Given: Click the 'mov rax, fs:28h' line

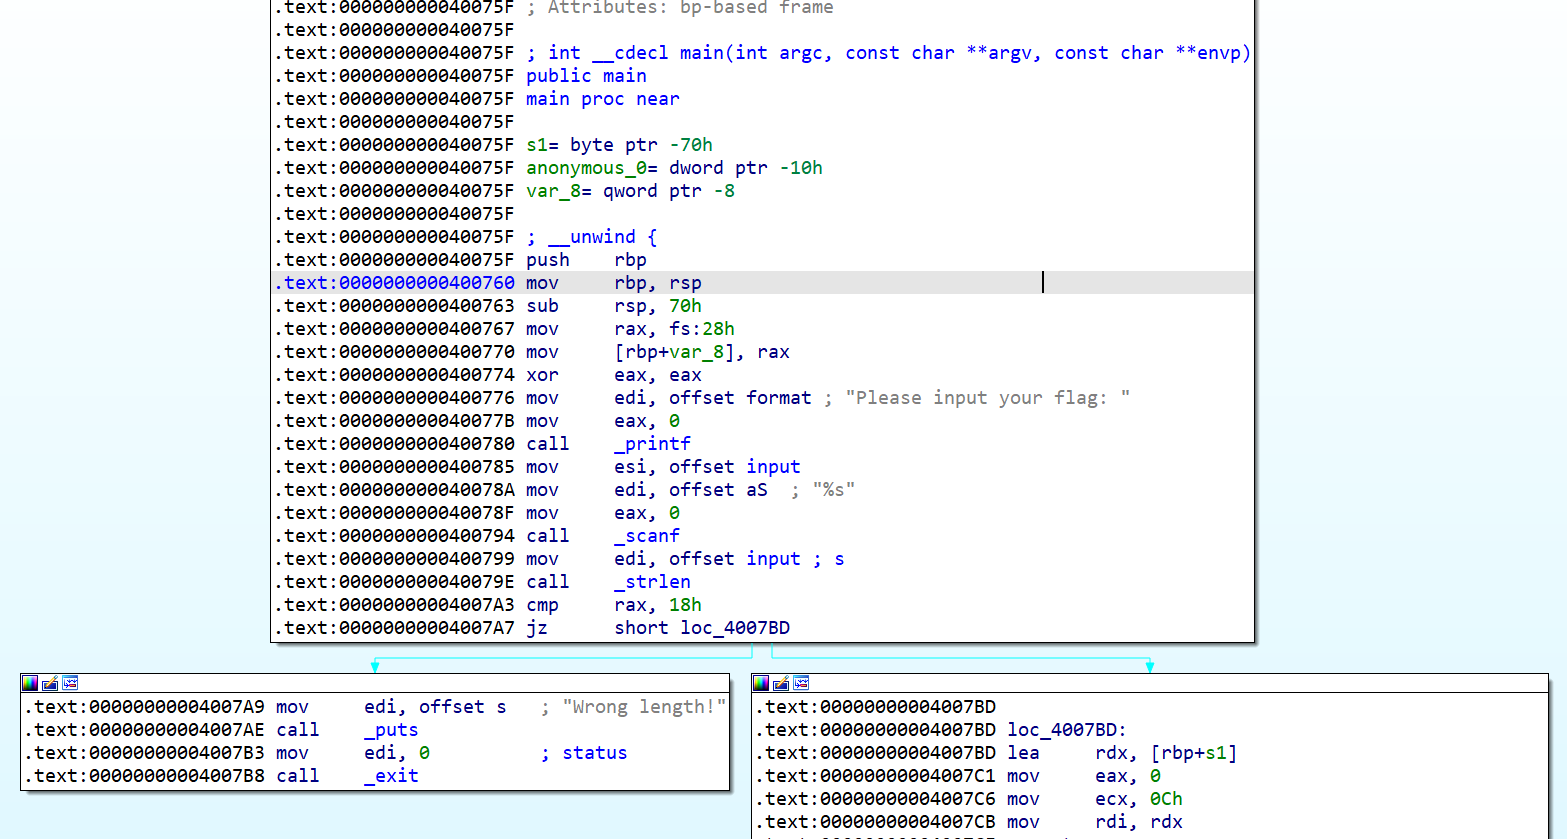Looking at the screenshot, I should [630, 329].
